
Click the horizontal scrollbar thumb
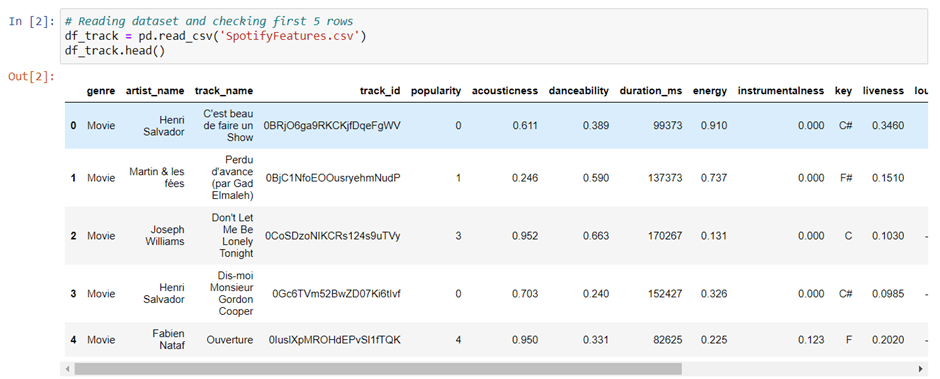378,368
